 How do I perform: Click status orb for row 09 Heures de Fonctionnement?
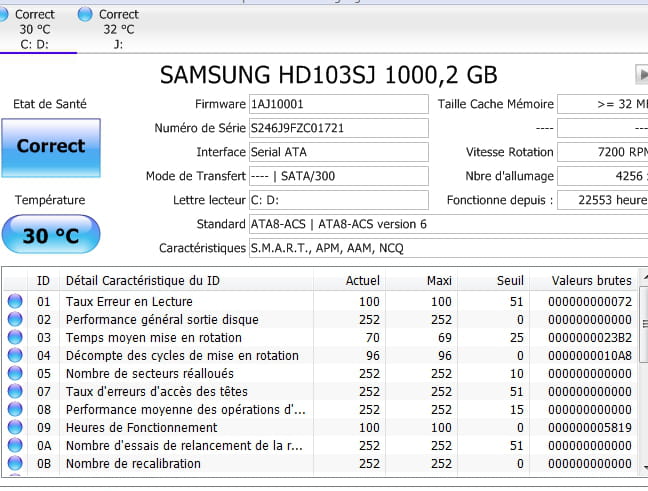(15, 427)
